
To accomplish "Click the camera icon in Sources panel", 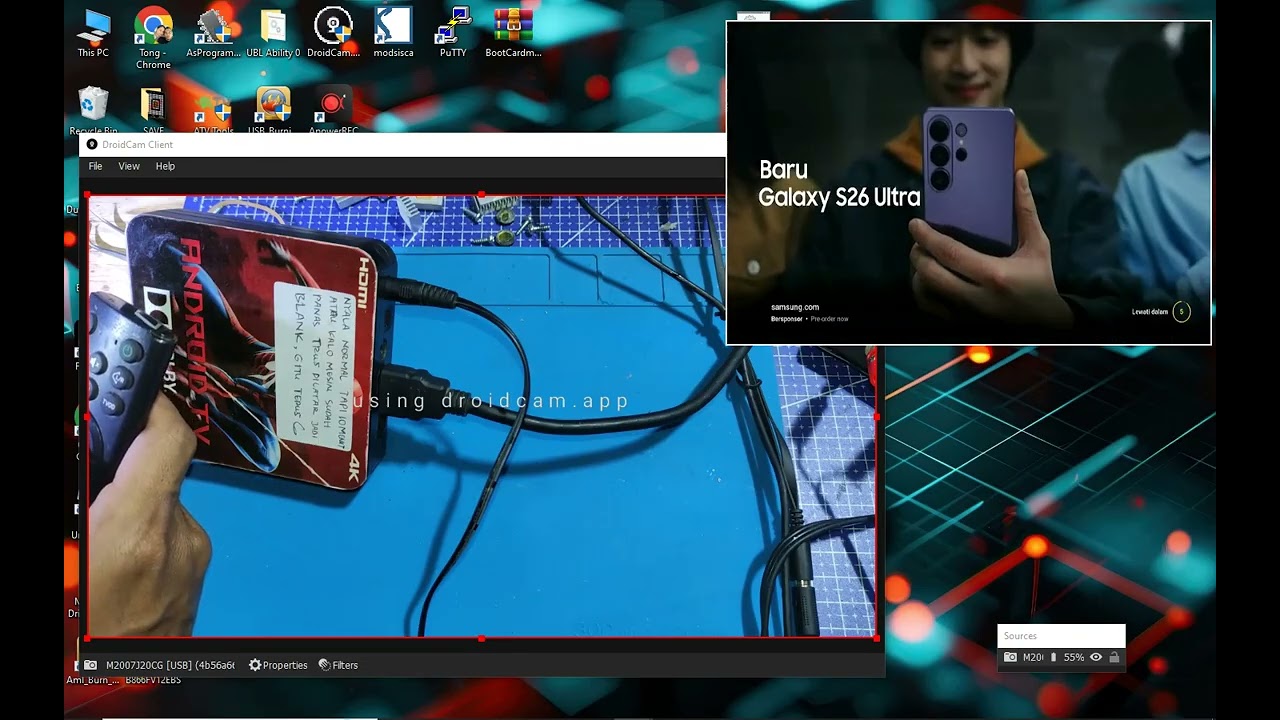I will [x=1010, y=657].
